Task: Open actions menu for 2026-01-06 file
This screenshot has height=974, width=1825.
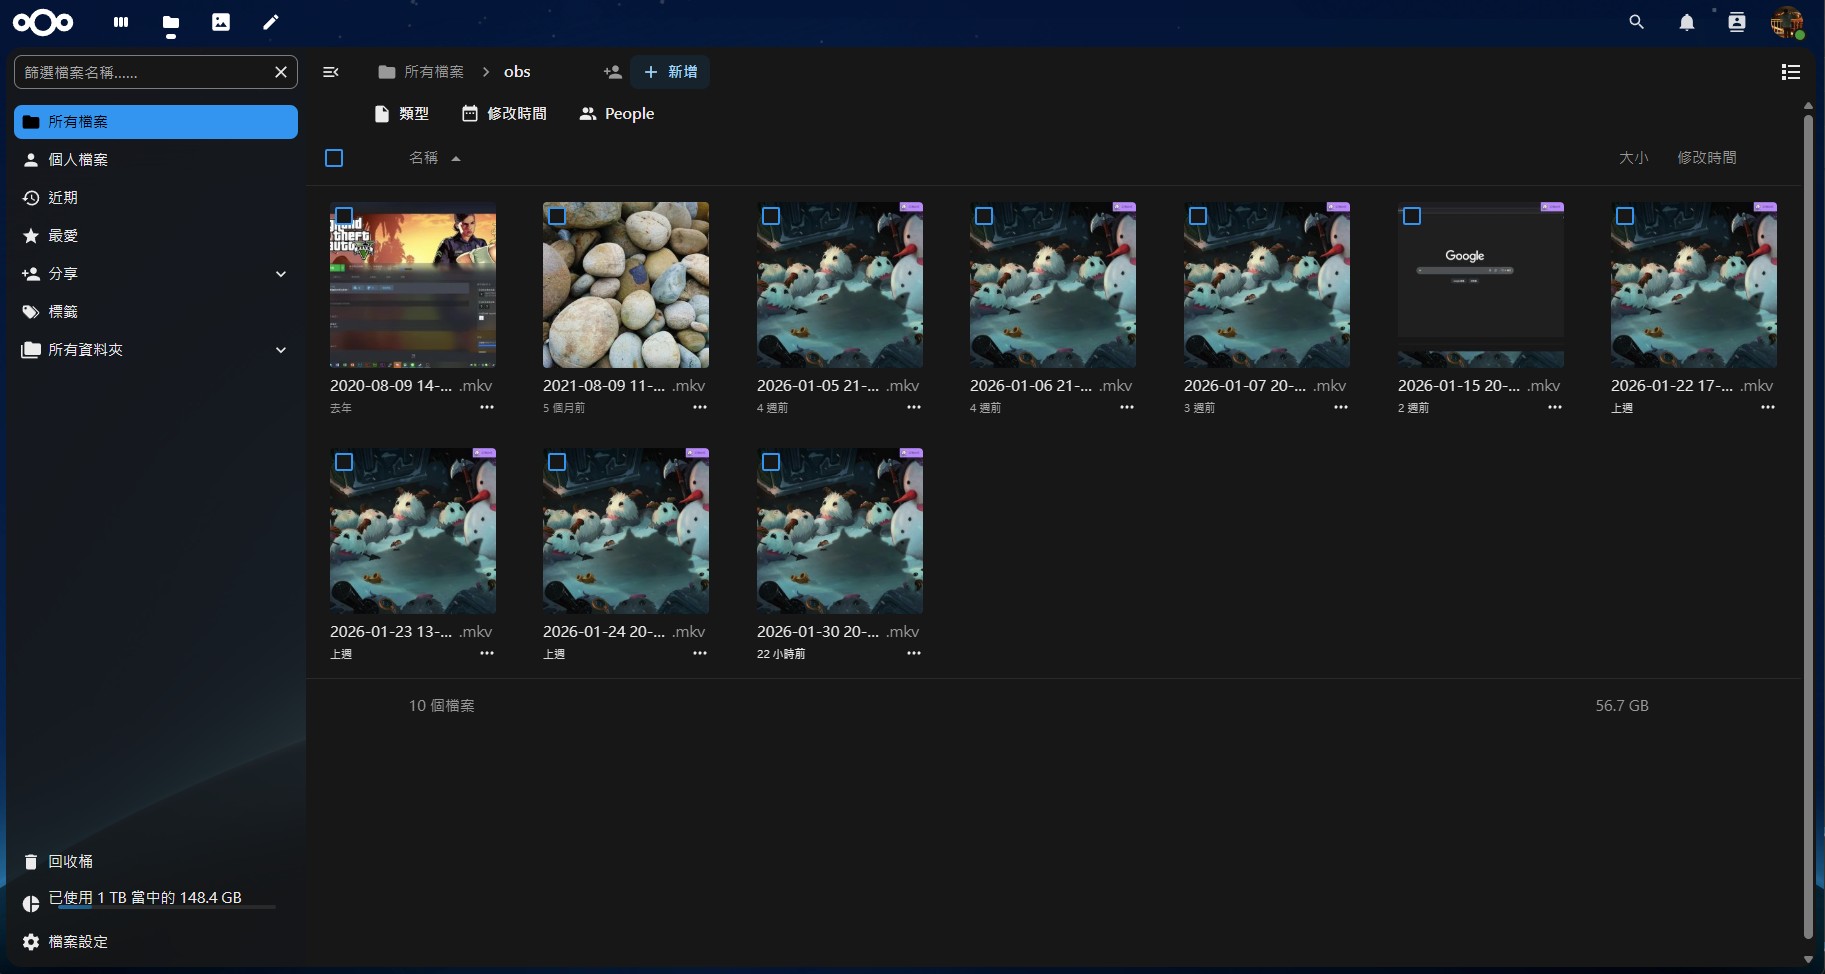Action: (1127, 407)
